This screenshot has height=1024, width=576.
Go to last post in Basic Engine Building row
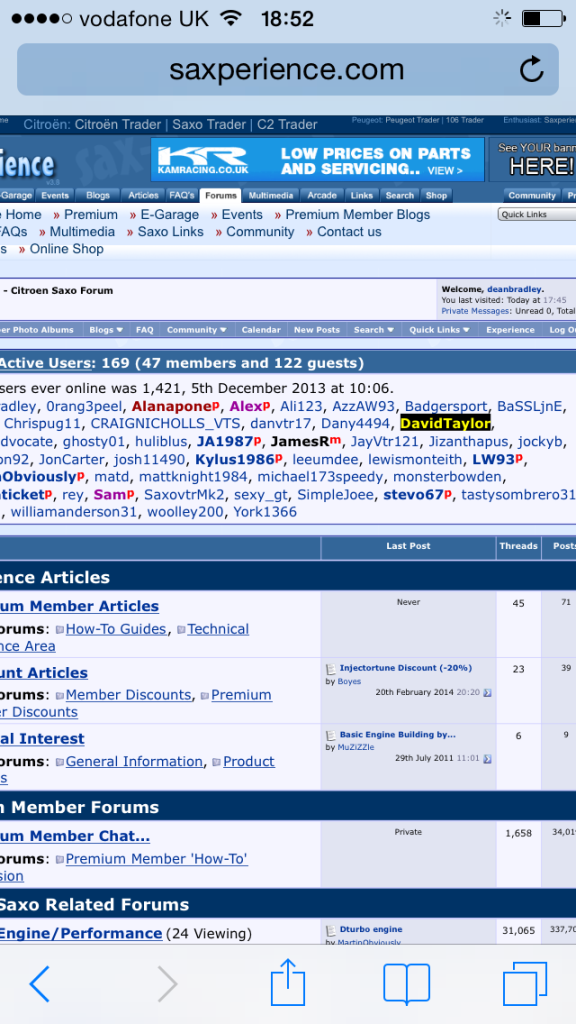point(487,759)
